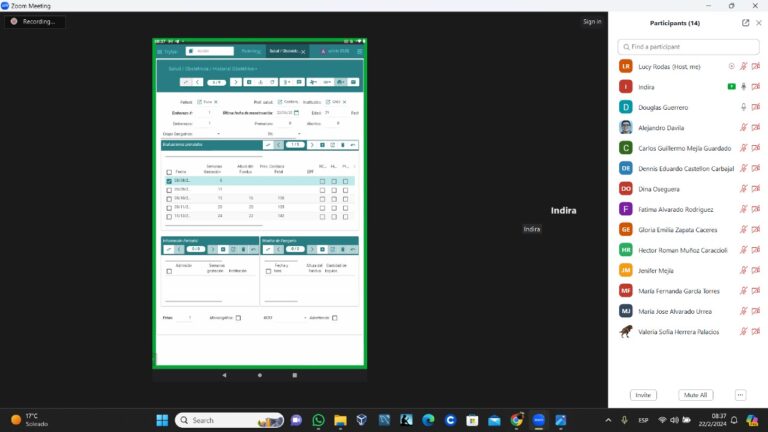Add new row in Monitor de Embarazo panel
The width and height of the screenshot is (768, 432).
[x=322, y=250]
